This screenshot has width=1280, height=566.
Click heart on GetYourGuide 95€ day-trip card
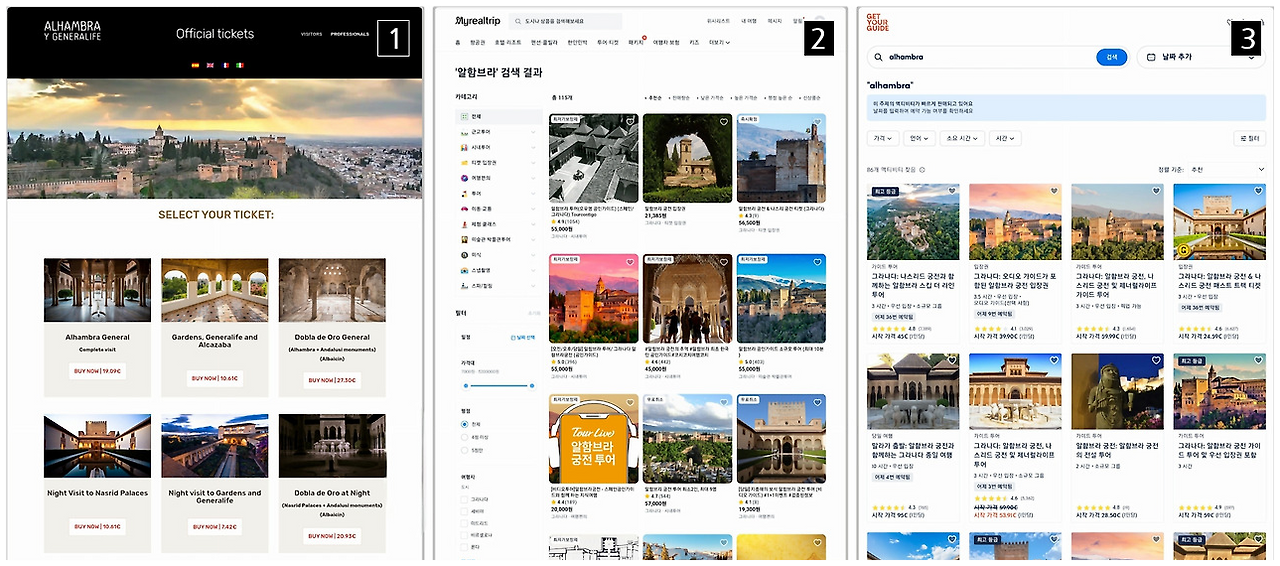click(952, 360)
